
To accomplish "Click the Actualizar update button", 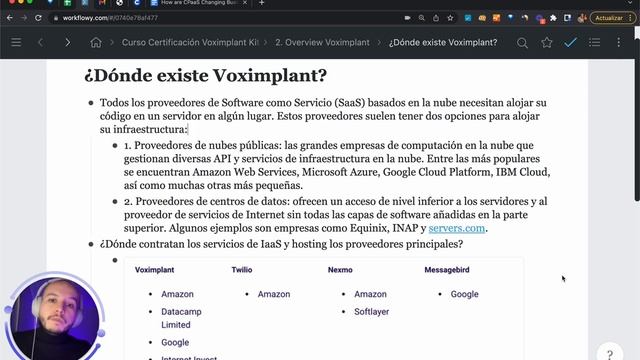I will tap(613, 18).
